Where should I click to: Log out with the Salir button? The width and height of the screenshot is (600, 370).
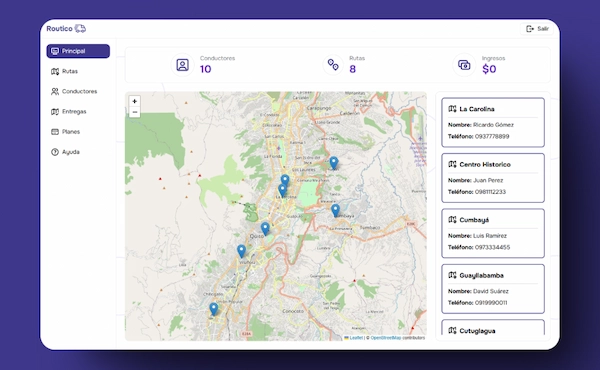[x=537, y=29]
